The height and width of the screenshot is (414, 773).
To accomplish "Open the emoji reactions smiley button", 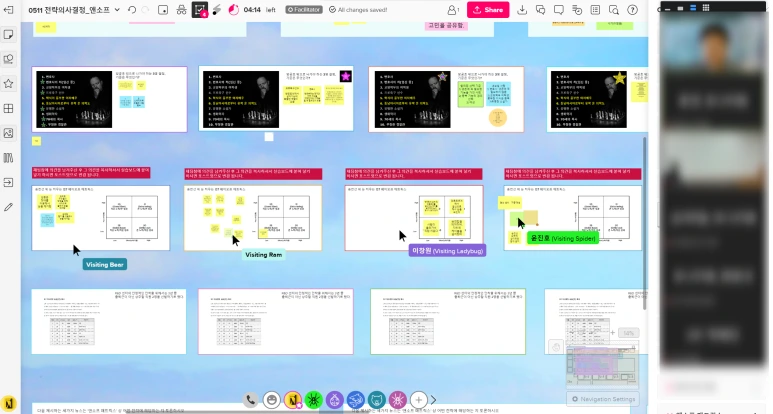I will pos(271,400).
